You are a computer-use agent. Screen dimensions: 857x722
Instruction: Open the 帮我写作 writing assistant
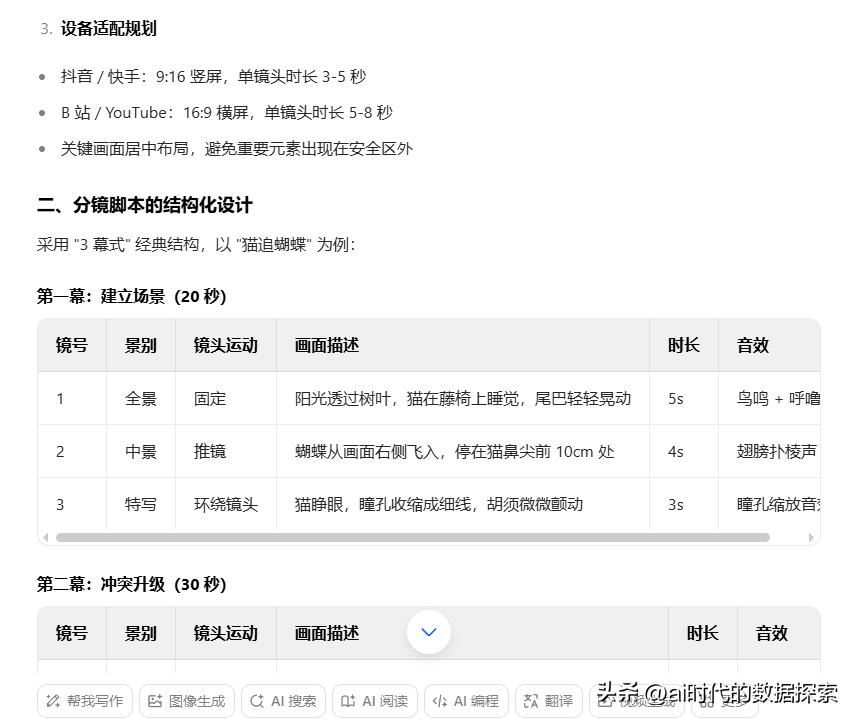pos(84,701)
